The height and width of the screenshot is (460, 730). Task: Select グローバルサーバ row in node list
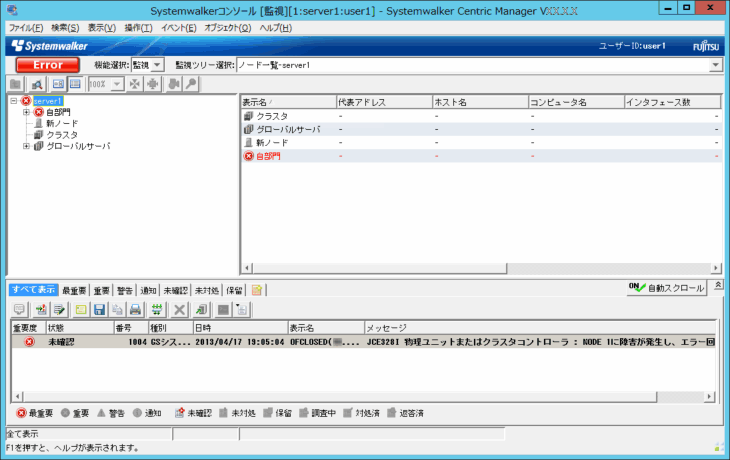point(481,129)
